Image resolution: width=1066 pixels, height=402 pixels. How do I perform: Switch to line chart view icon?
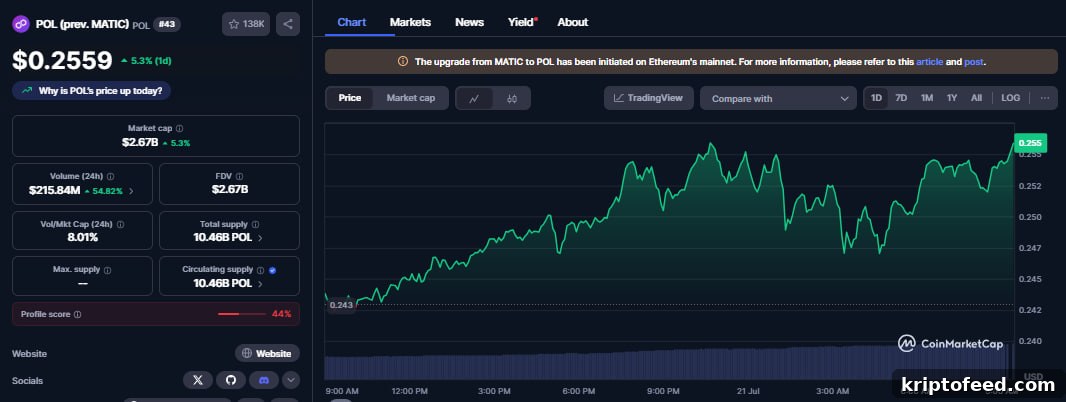[475, 98]
